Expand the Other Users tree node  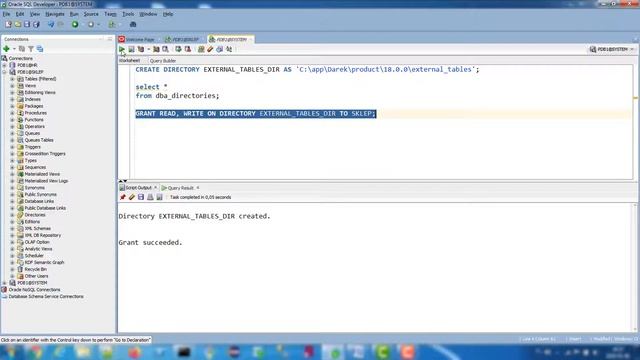12,276
